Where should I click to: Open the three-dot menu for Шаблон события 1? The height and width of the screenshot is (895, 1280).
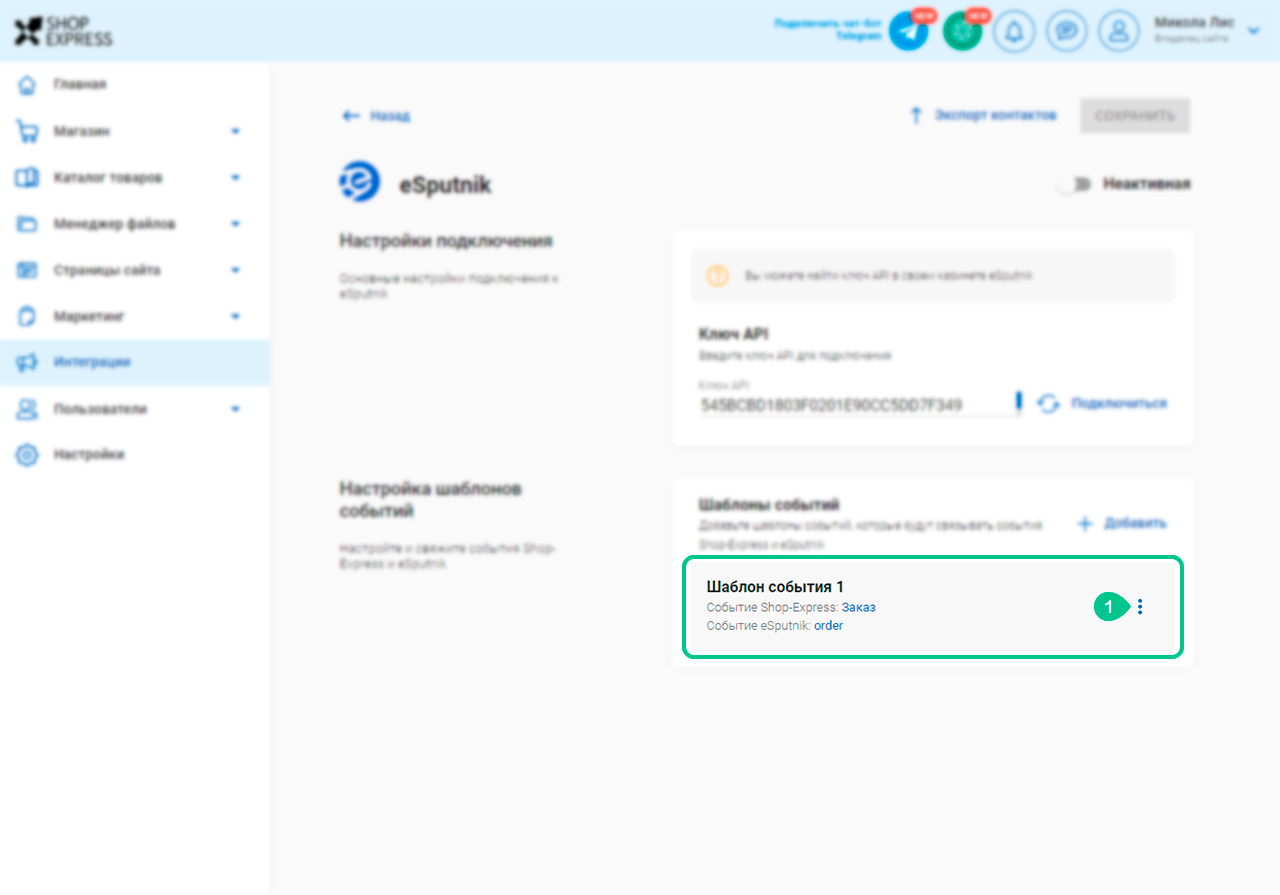click(x=1140, y=607)
